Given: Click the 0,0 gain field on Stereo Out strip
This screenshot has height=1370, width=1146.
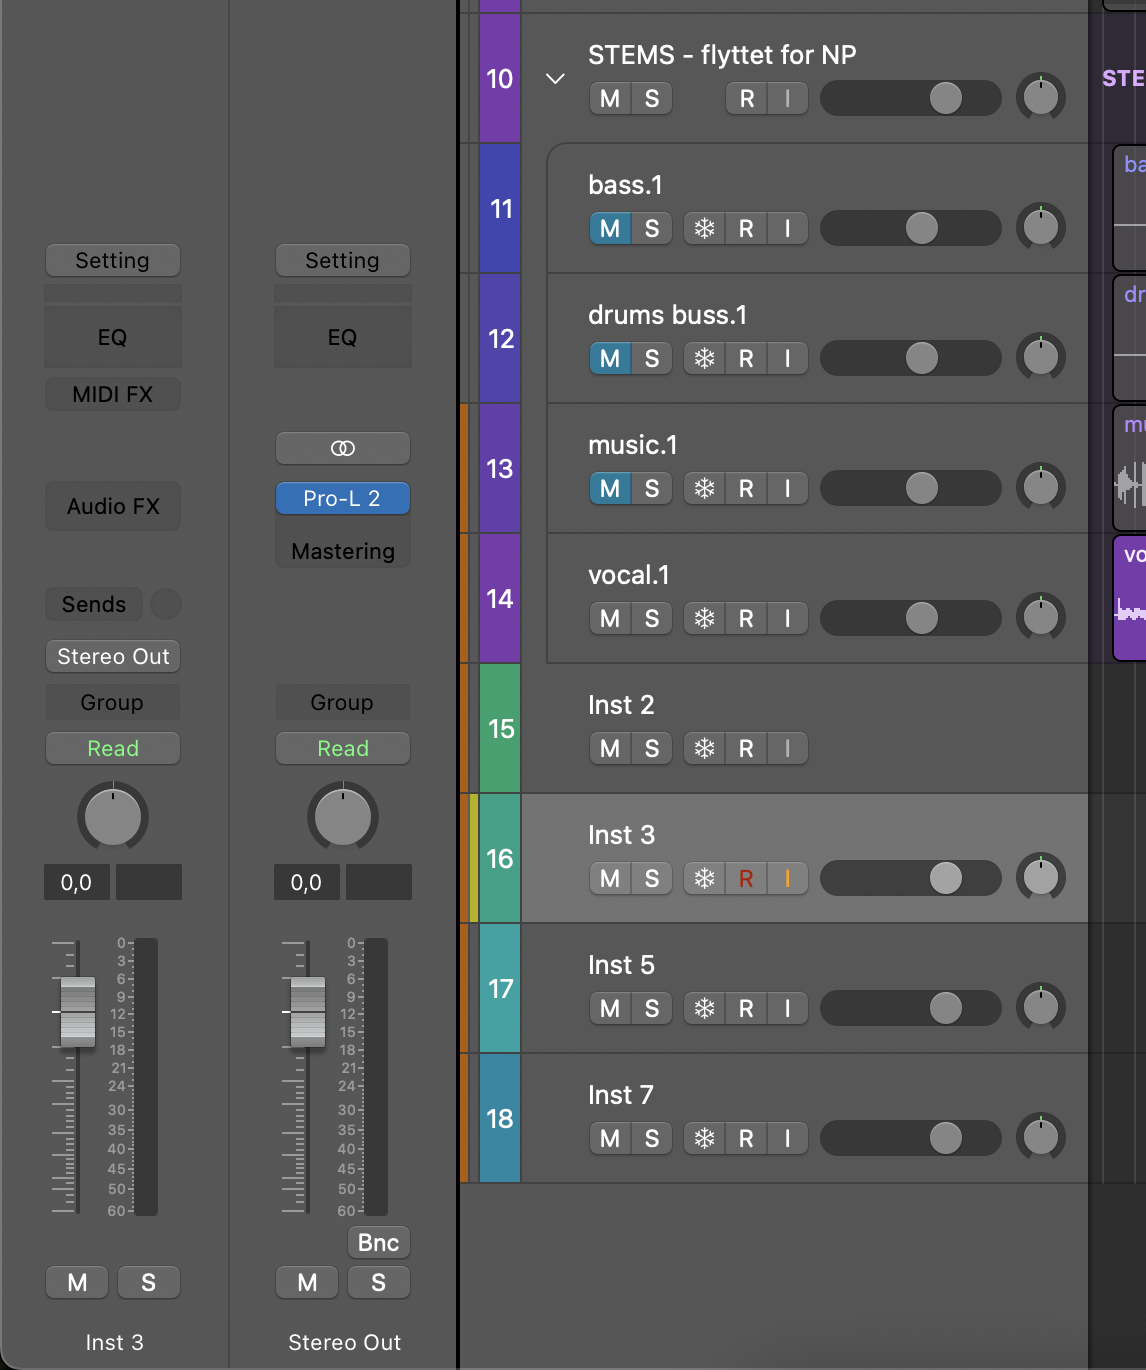Looking at the screenshot, I should [x=307, y=882].
